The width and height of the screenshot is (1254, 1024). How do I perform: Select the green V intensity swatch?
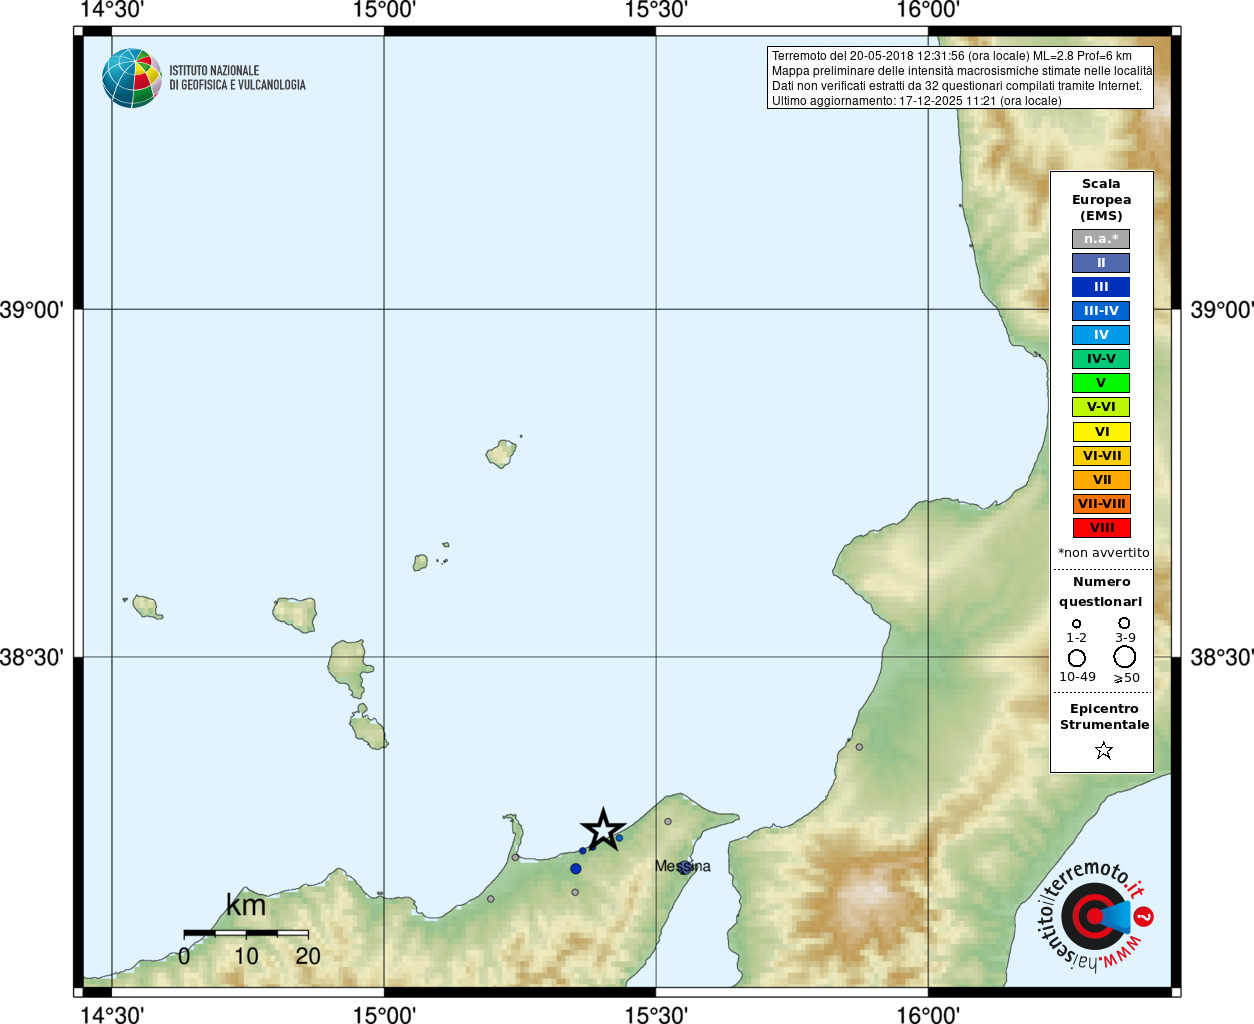click(1101, 383)
